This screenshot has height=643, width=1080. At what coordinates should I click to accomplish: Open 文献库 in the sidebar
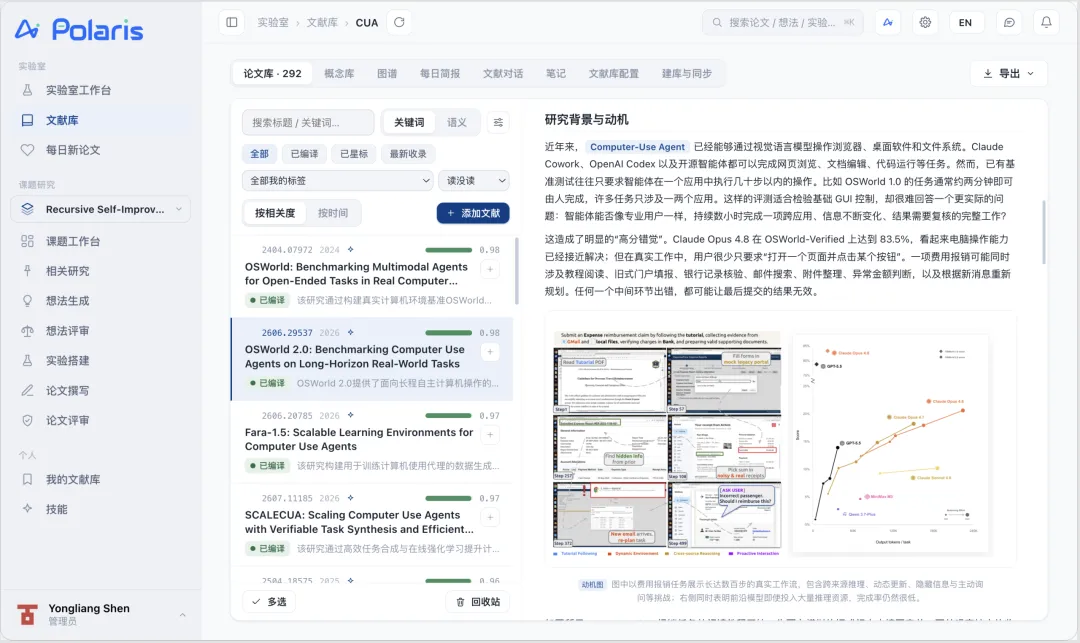pos(101,120)
